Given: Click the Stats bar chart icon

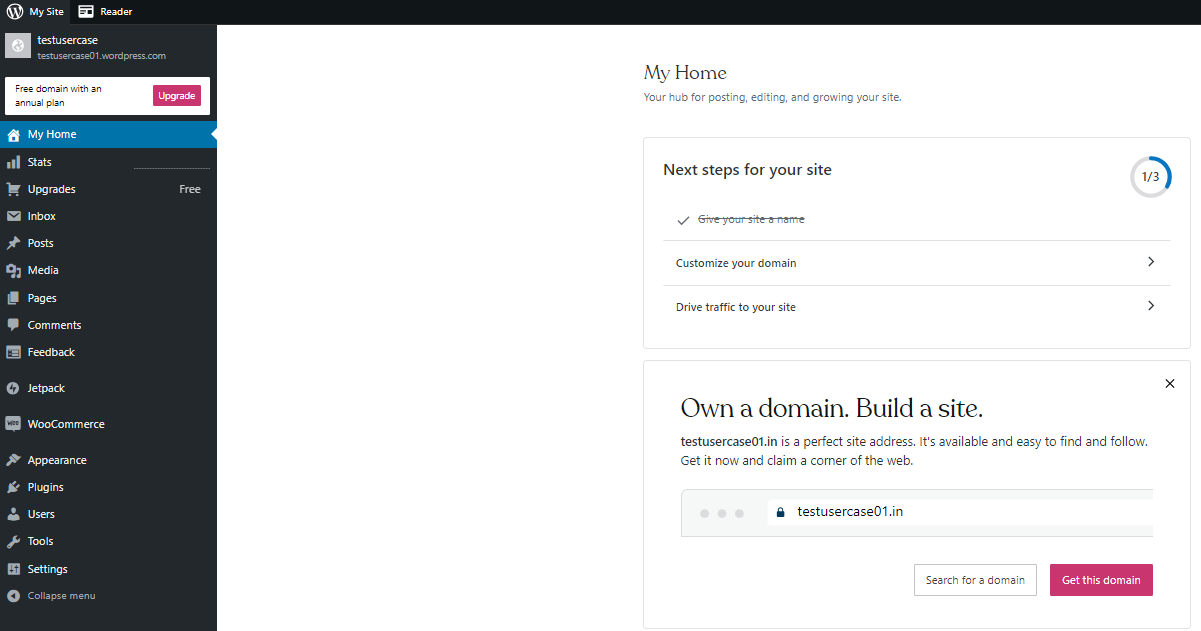Looking at the screenshot, I should pos(14,162).
